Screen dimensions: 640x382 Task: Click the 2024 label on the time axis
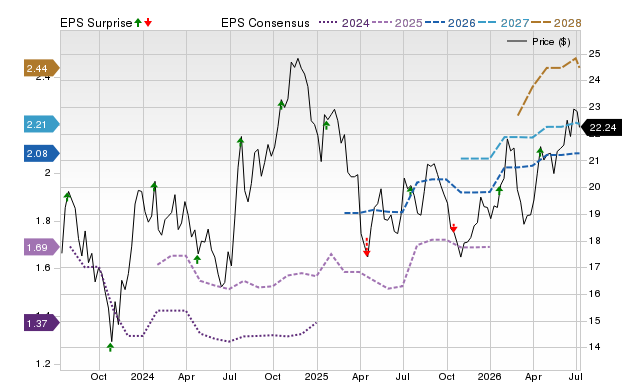pos(142,376)
